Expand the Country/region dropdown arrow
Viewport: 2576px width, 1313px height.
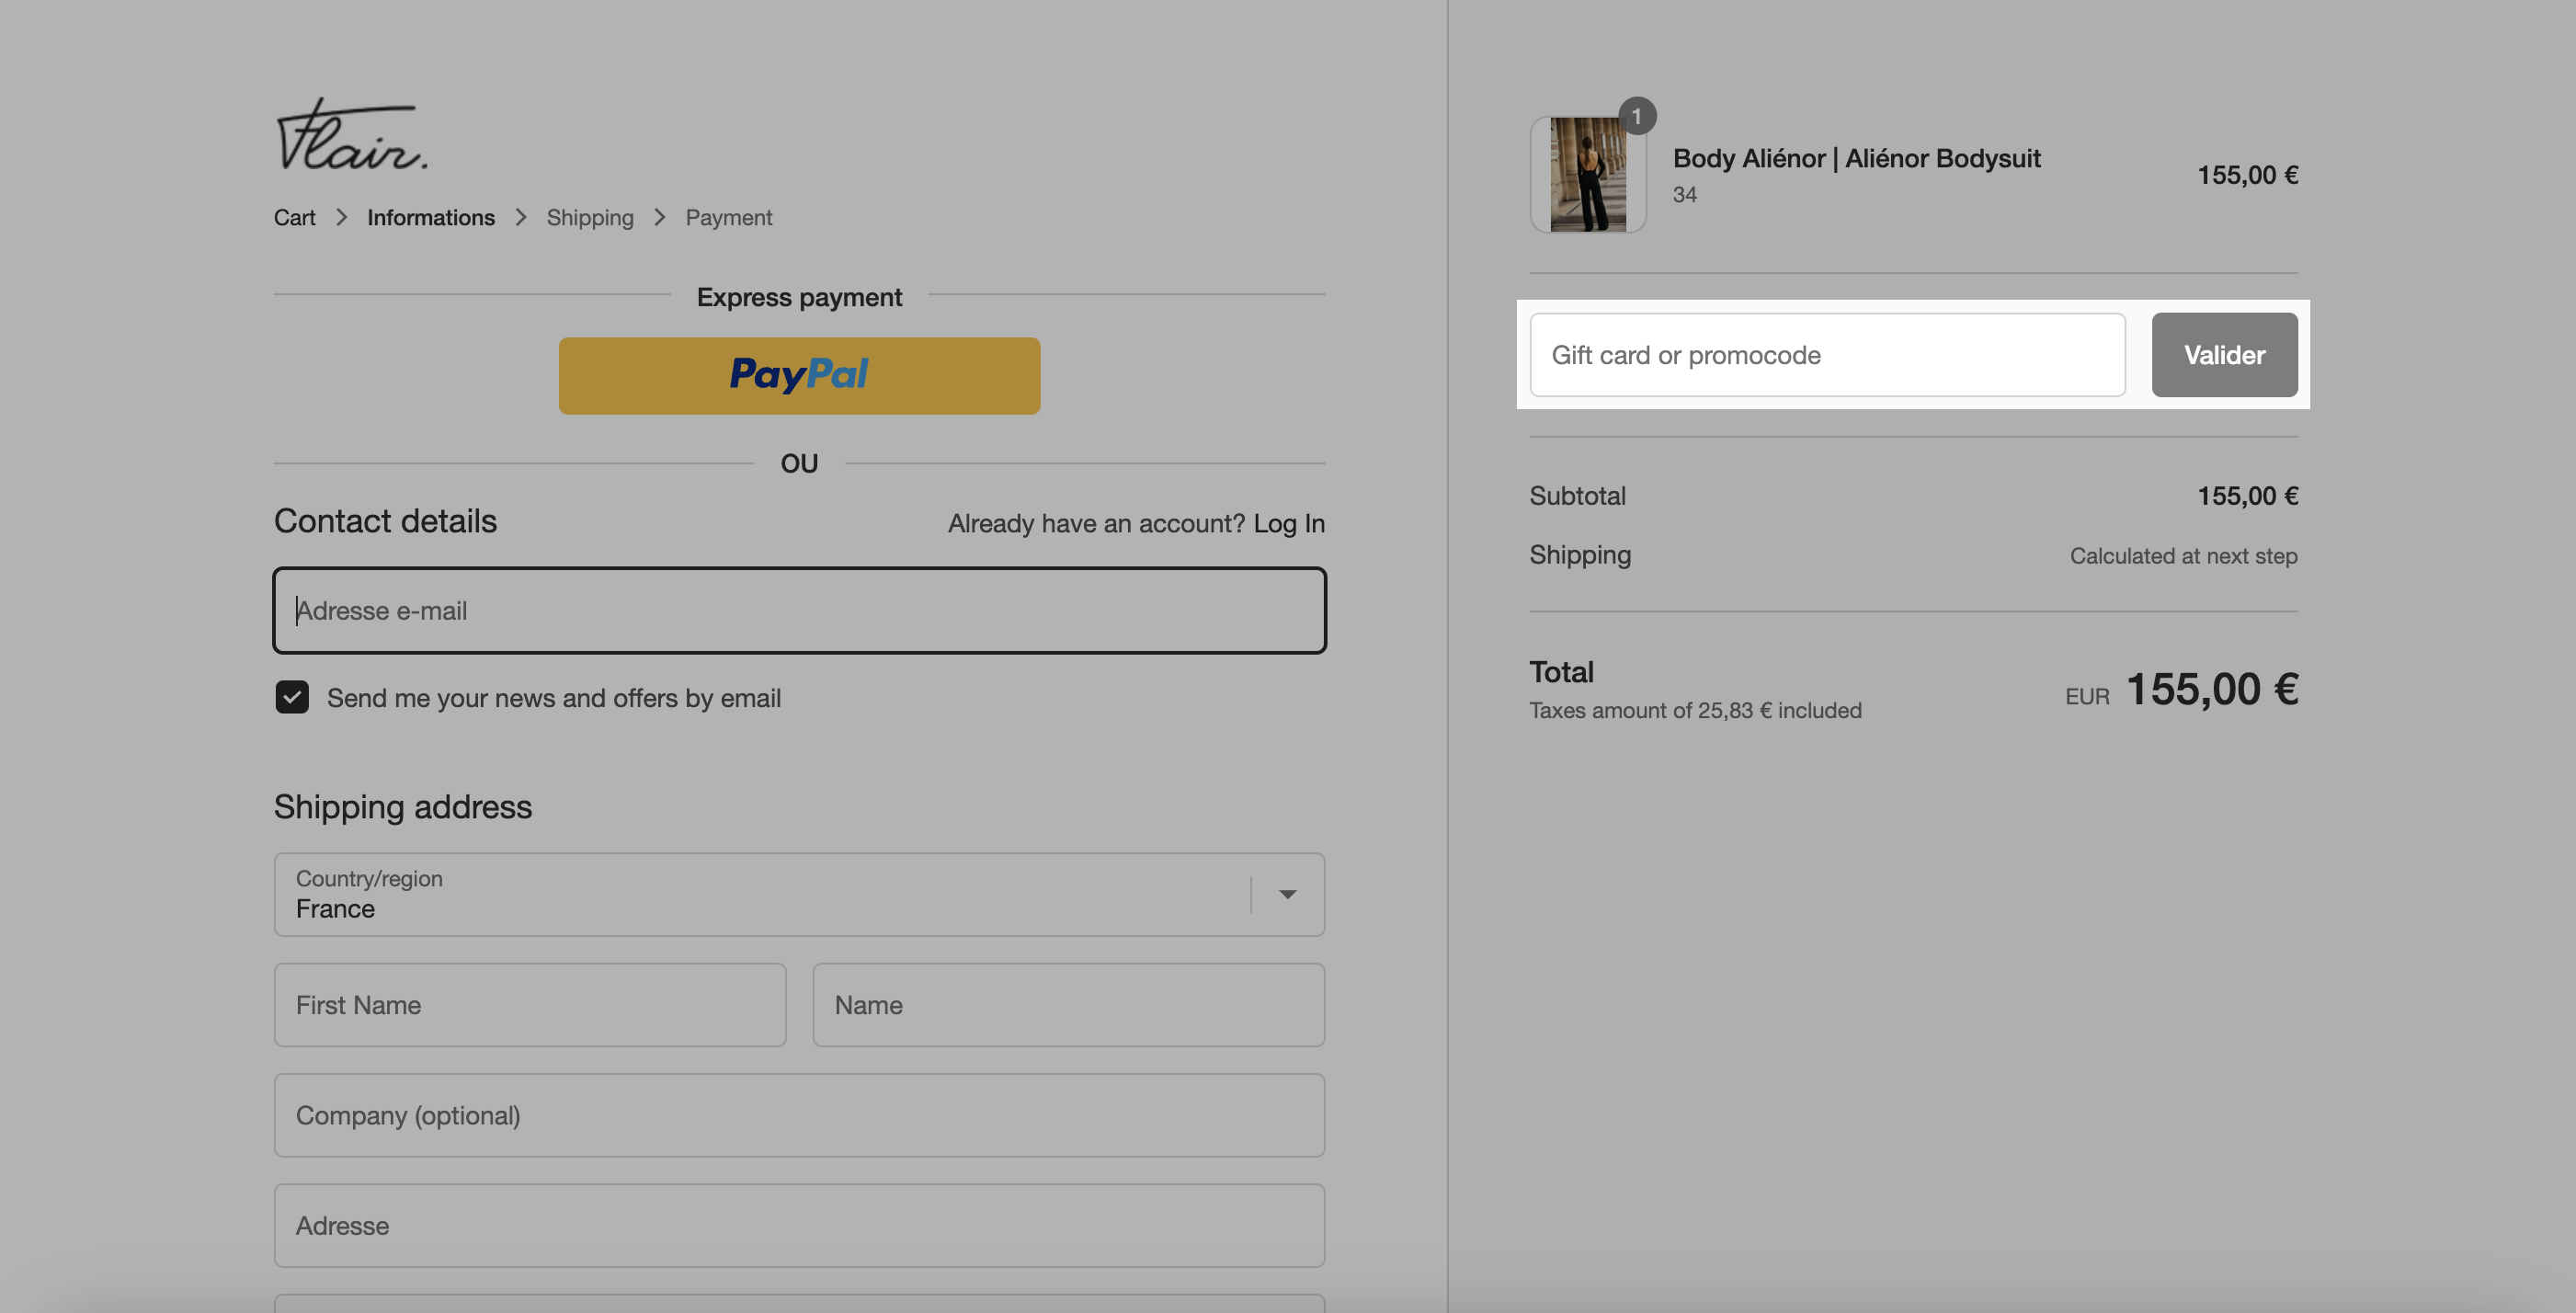point(1288,894)
